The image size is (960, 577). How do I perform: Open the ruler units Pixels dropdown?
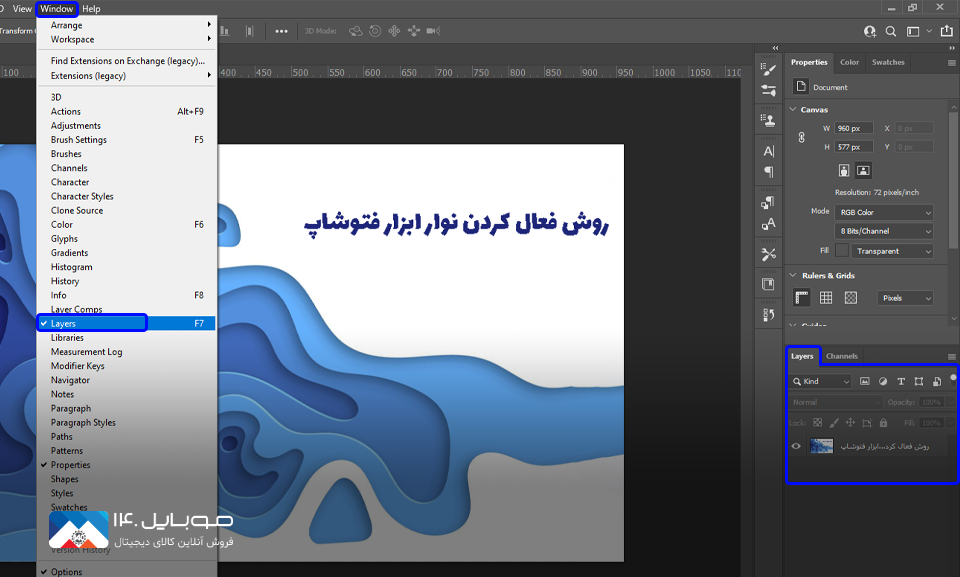[x=905, y=298]
